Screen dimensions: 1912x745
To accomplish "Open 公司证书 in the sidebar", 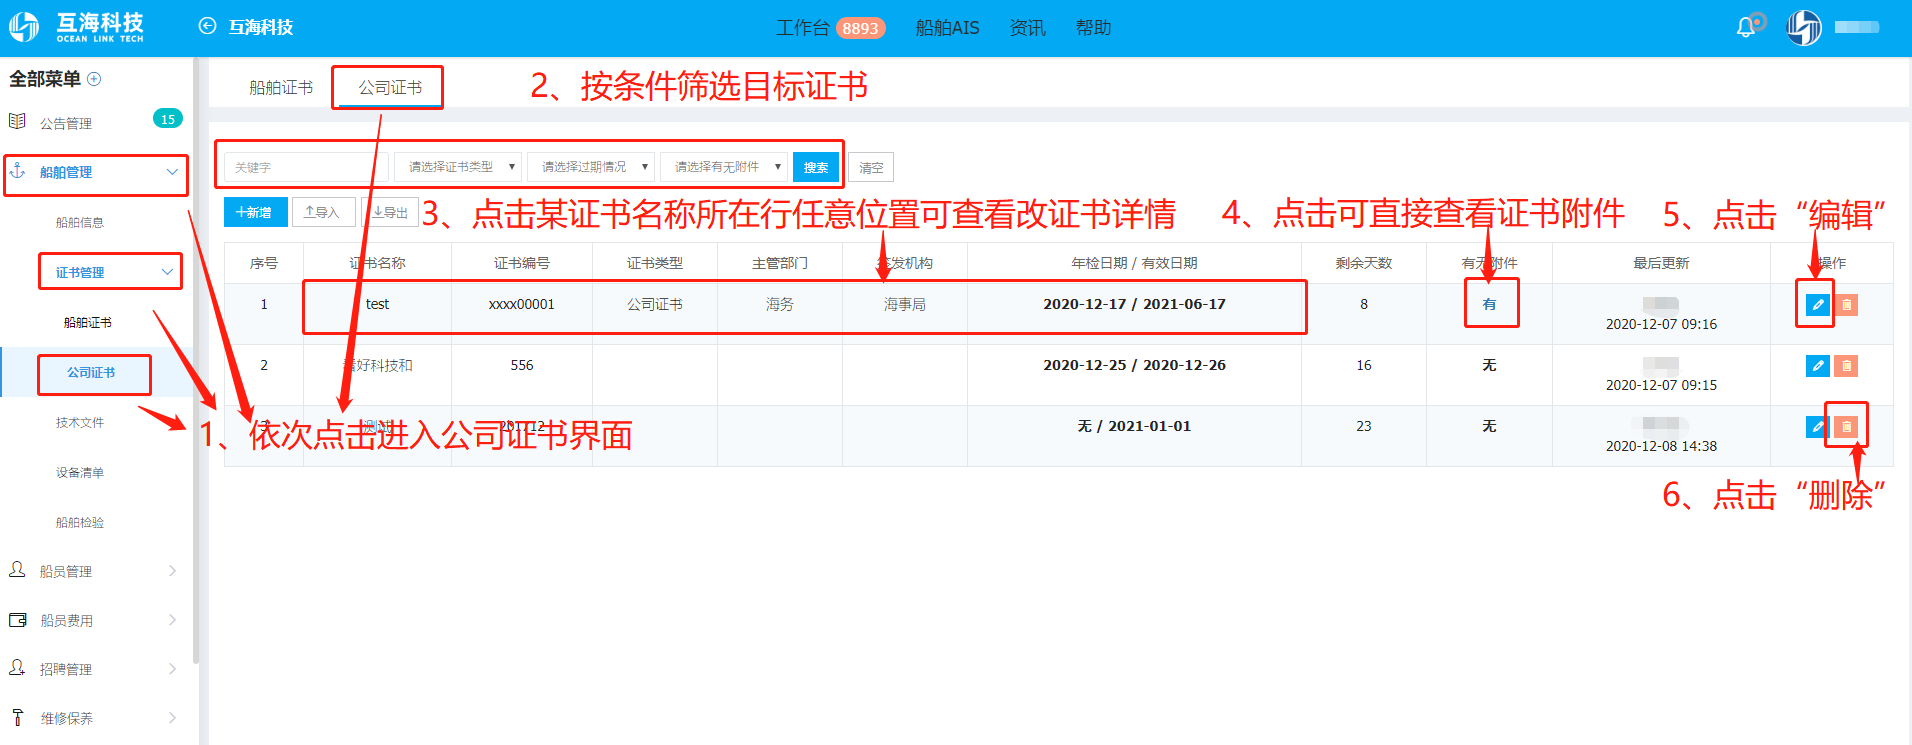I will (91, 372).
